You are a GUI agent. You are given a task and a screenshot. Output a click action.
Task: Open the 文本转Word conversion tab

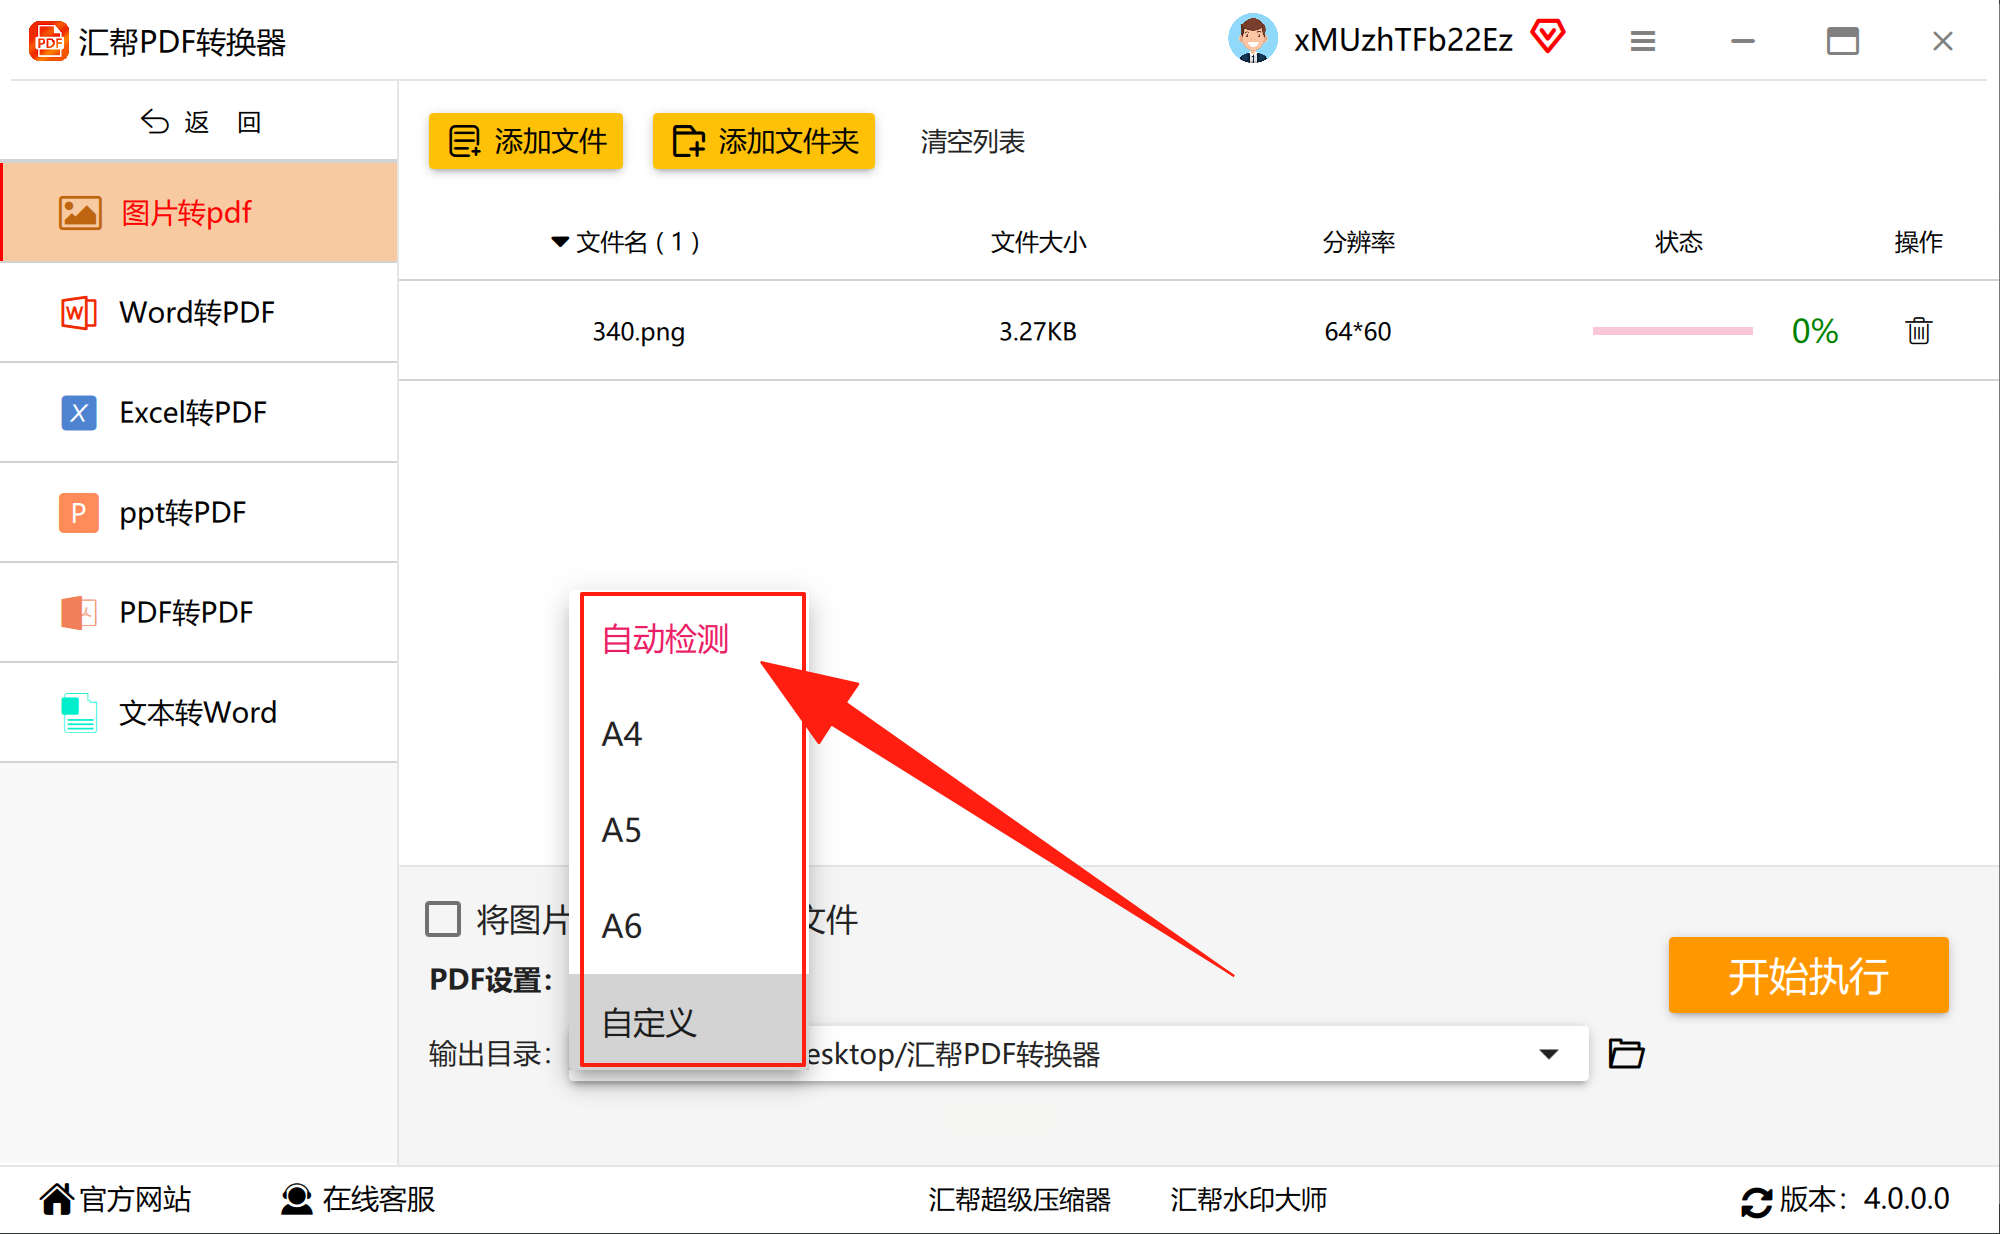pos(198,713)
